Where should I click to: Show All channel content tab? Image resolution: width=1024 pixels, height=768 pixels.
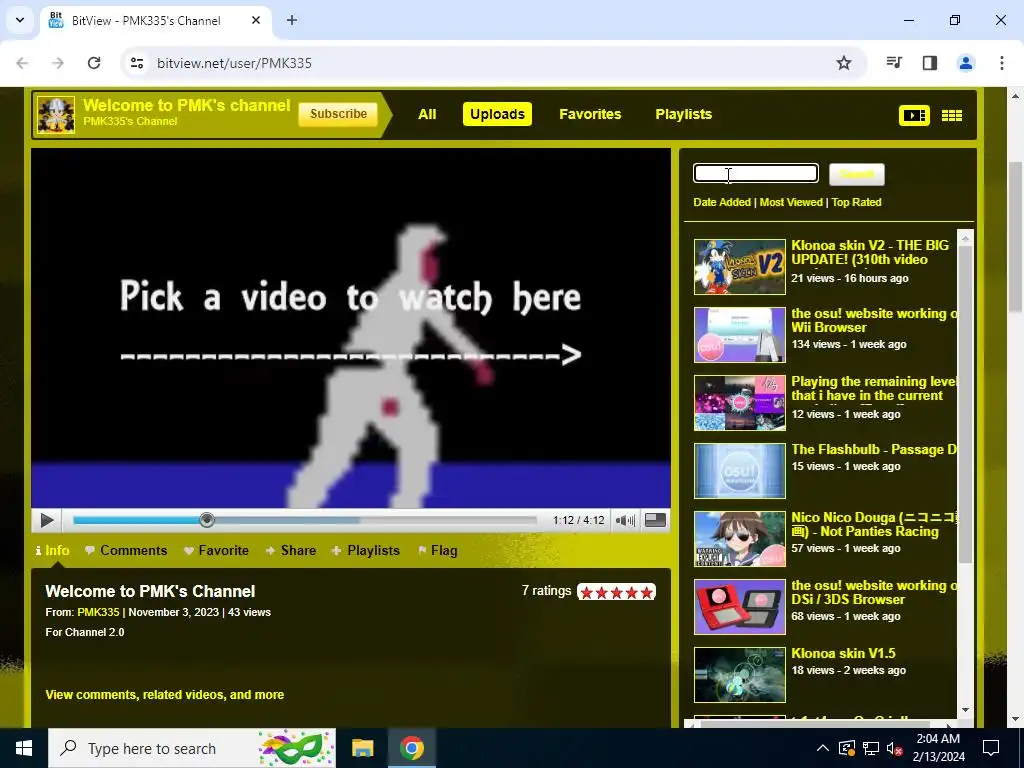click(427, 114)
